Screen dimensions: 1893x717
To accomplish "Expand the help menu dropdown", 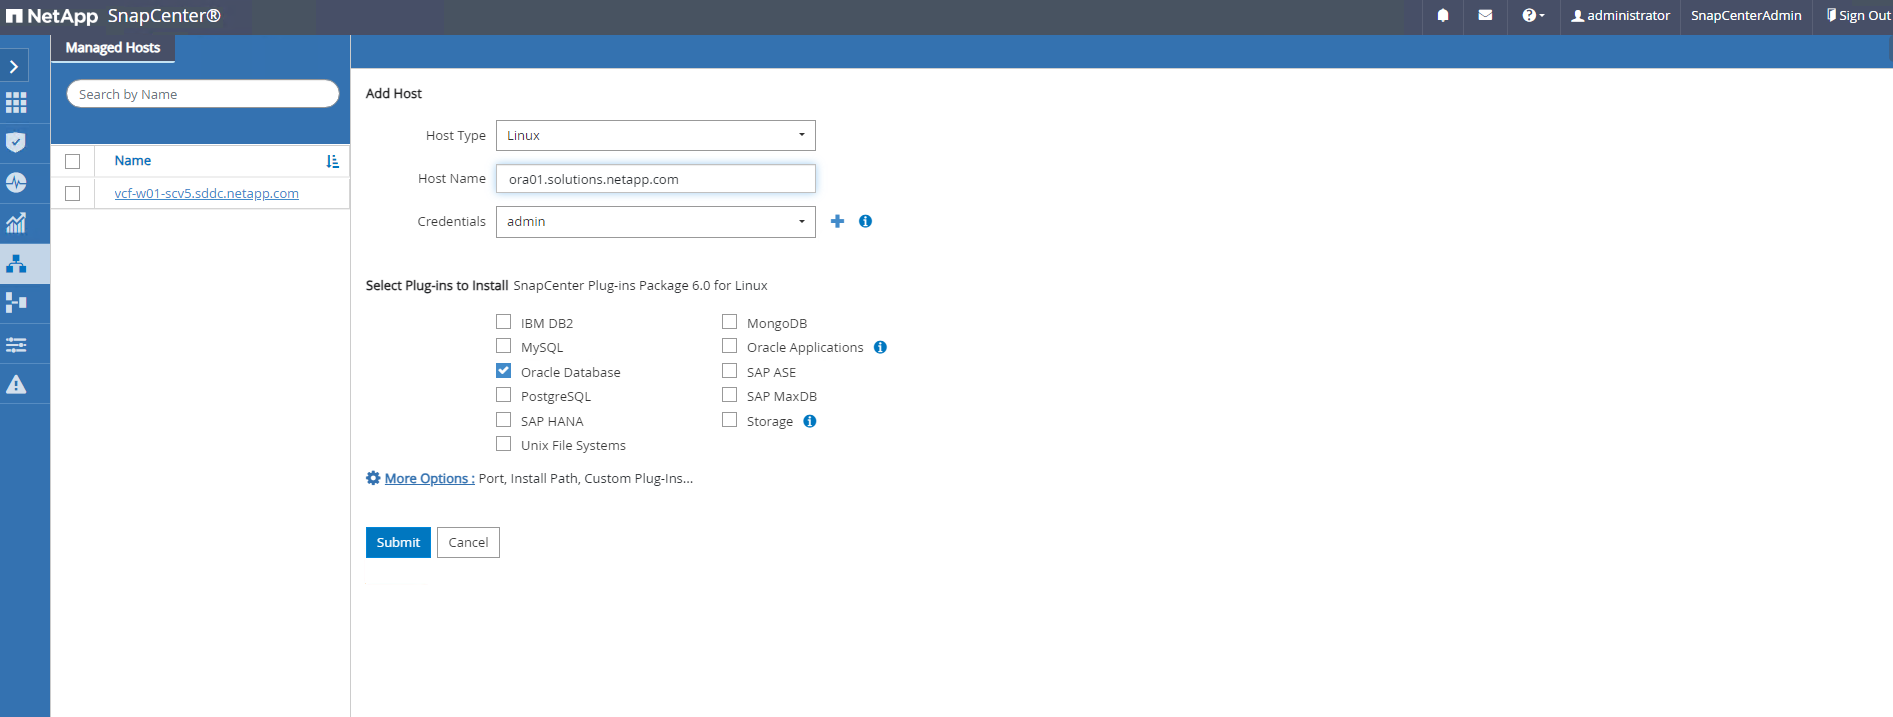I will pyautogui.click(x=1532, y=15).
